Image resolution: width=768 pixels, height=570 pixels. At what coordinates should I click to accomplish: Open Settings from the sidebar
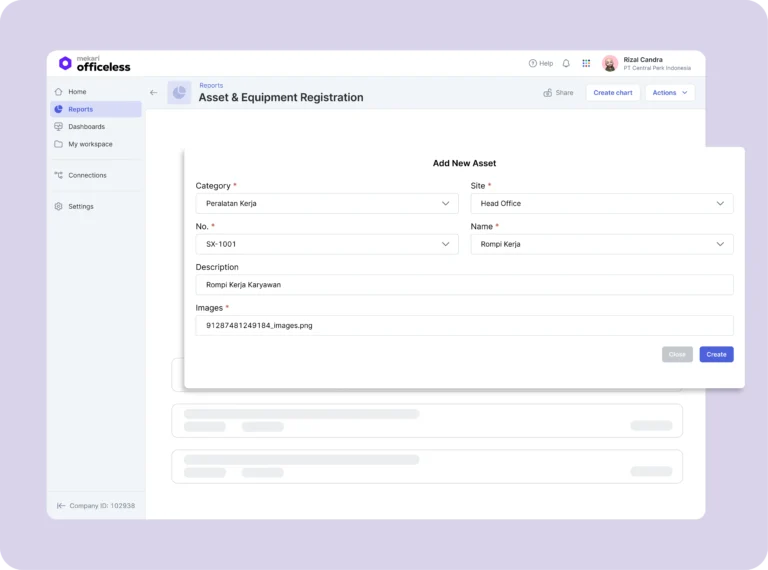point(80,206)
